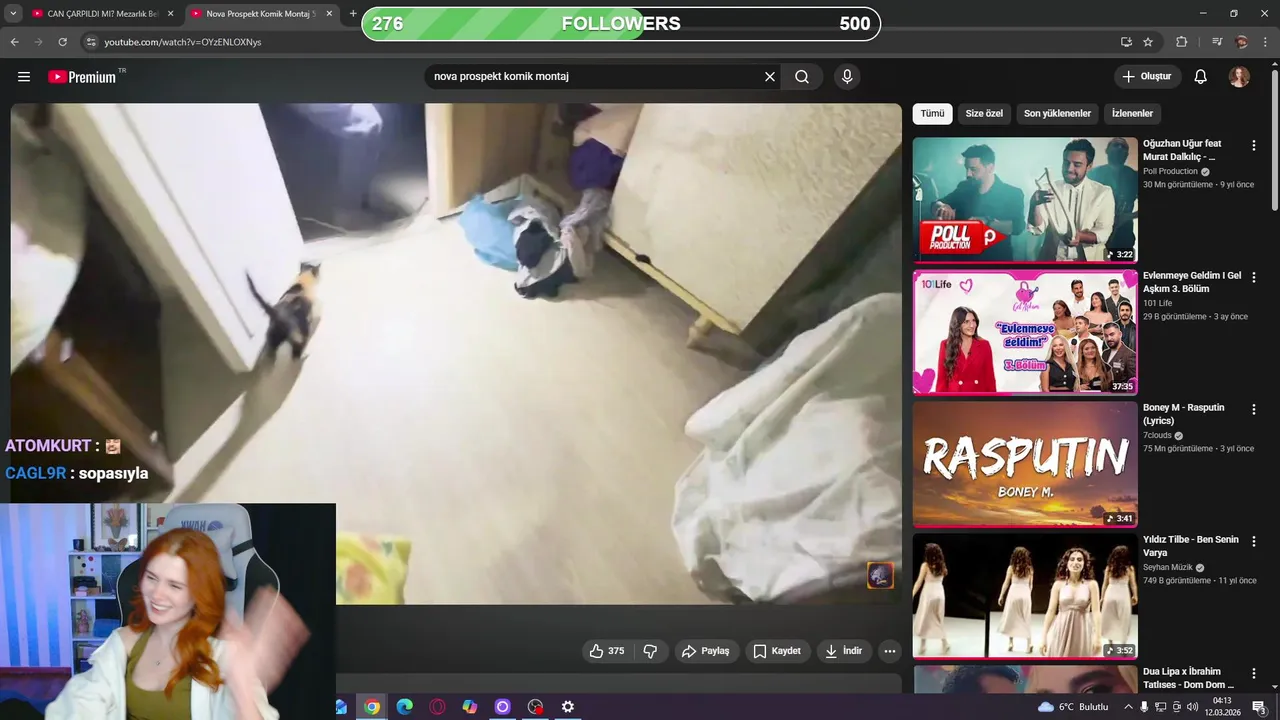Show hidden system tray icons chevron
The image size is (1280, 720).
coord(1129,707)
